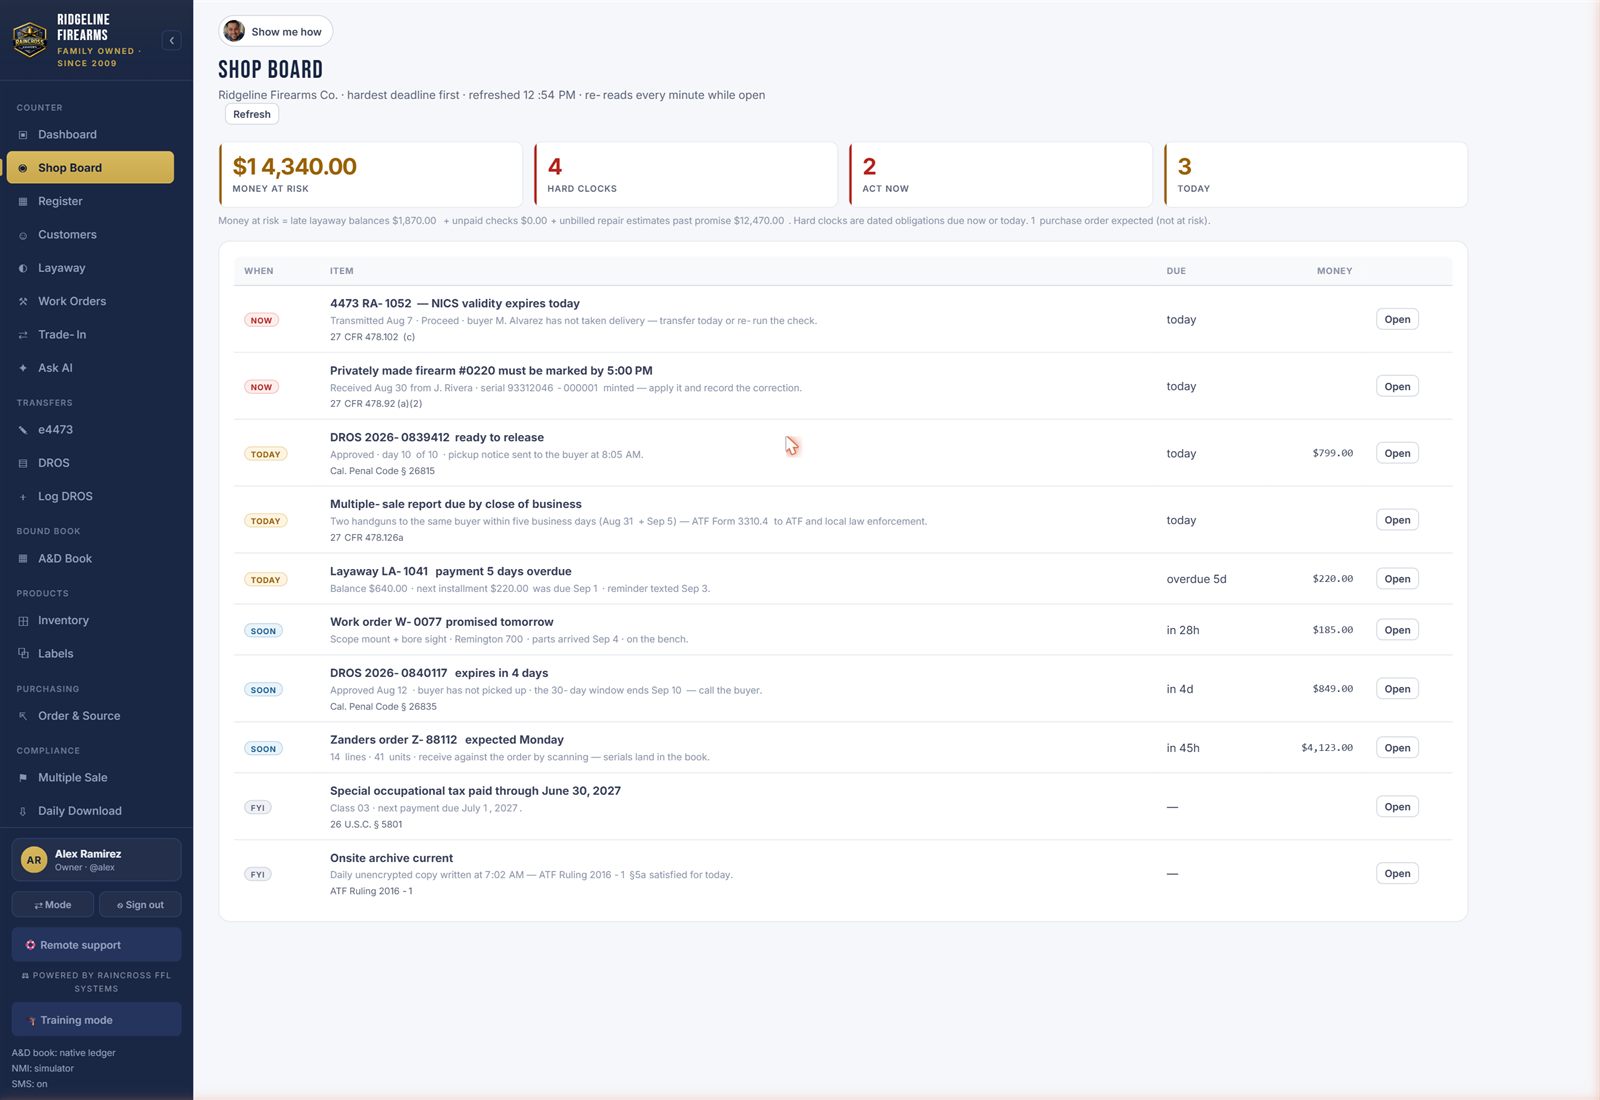Viewport: 1600px width, 1100px height.
Task: Click the Hard Clocks summary card
Action: click(686, 175)
